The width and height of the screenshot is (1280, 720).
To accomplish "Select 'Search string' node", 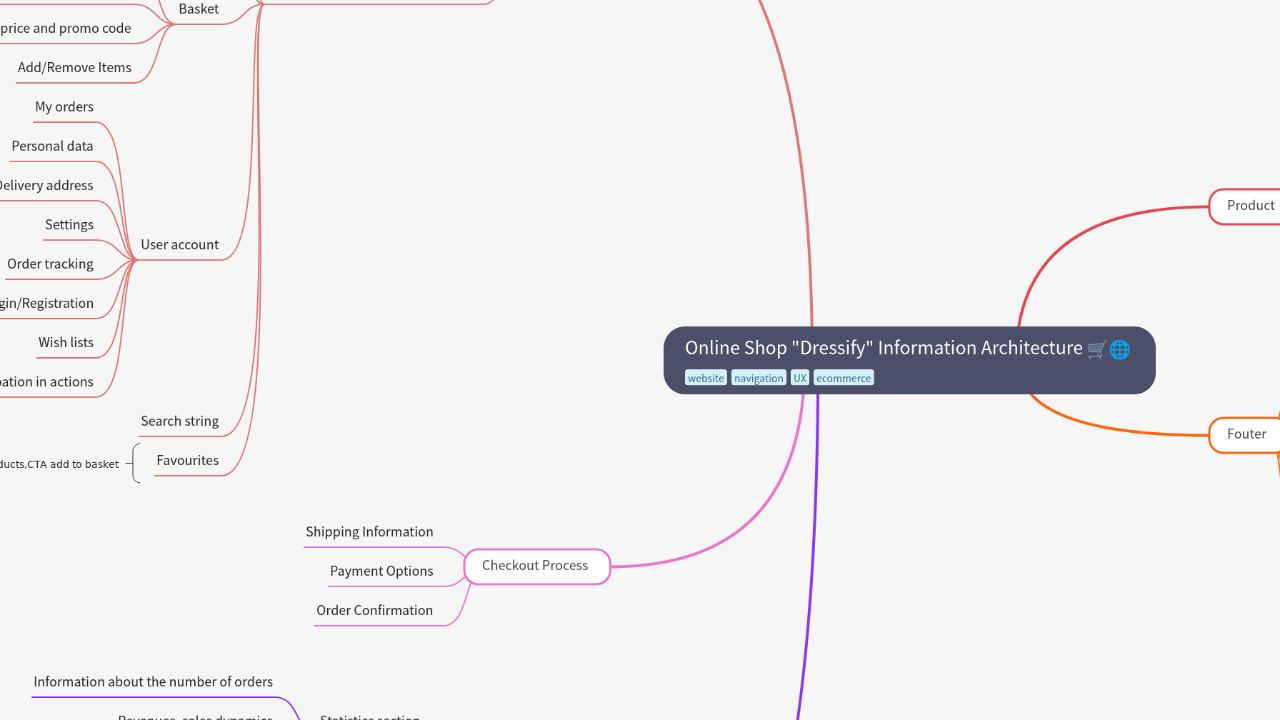I will (180, 421).
